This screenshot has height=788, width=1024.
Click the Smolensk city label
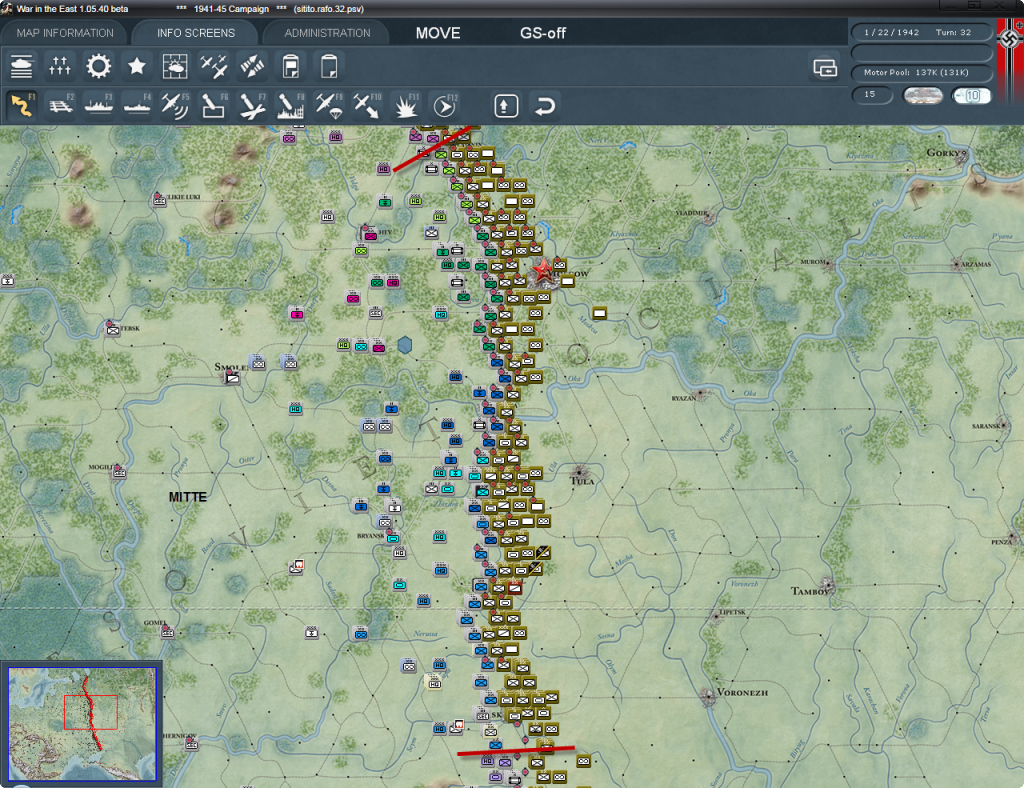231,367
